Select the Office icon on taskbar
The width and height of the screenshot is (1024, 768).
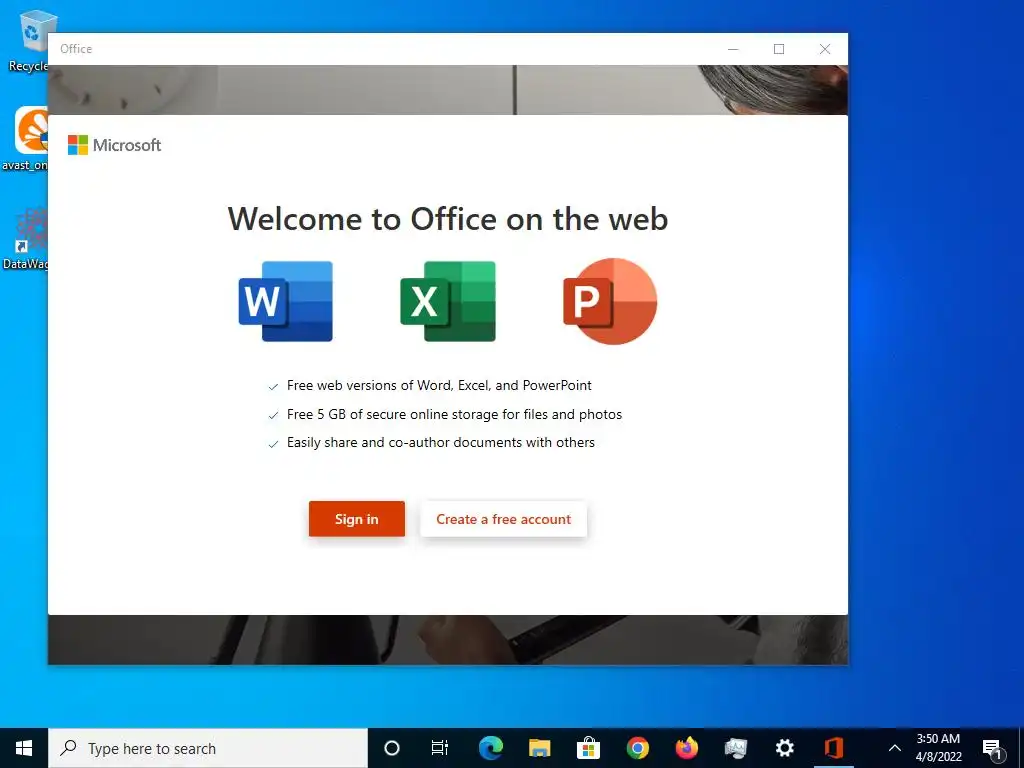coord(834,748)
